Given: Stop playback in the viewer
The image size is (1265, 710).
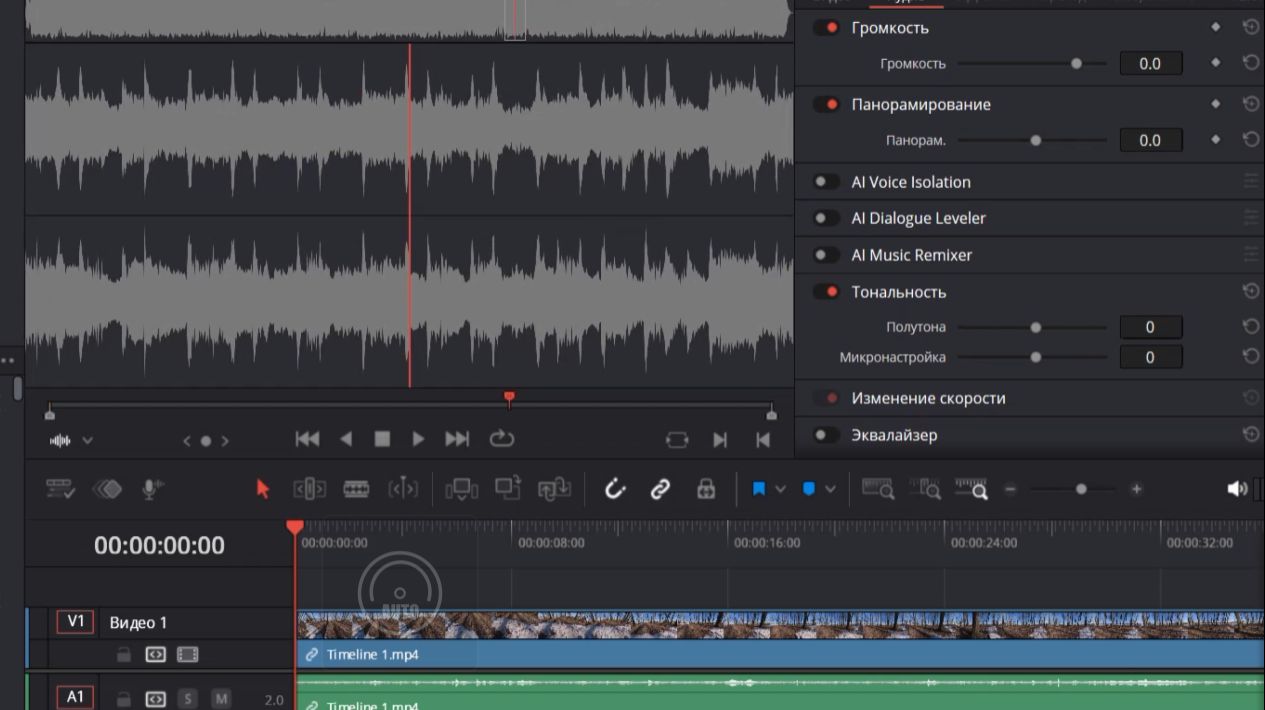Looking at the screenshot, I should pos(382,439).
